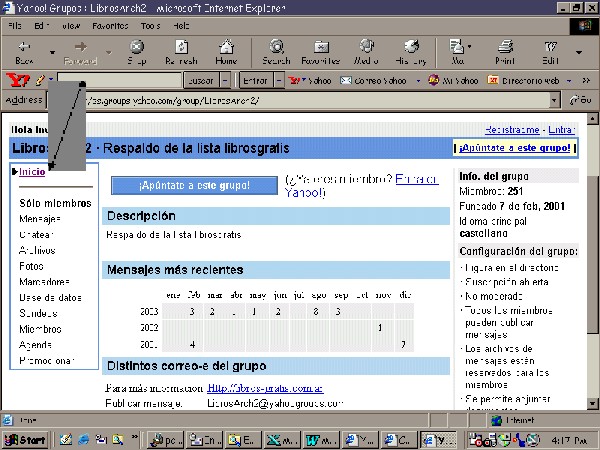The width and height of the screenshot is (600, 450).
Task: Click the Windows Start button
Action: coord(25,440)
